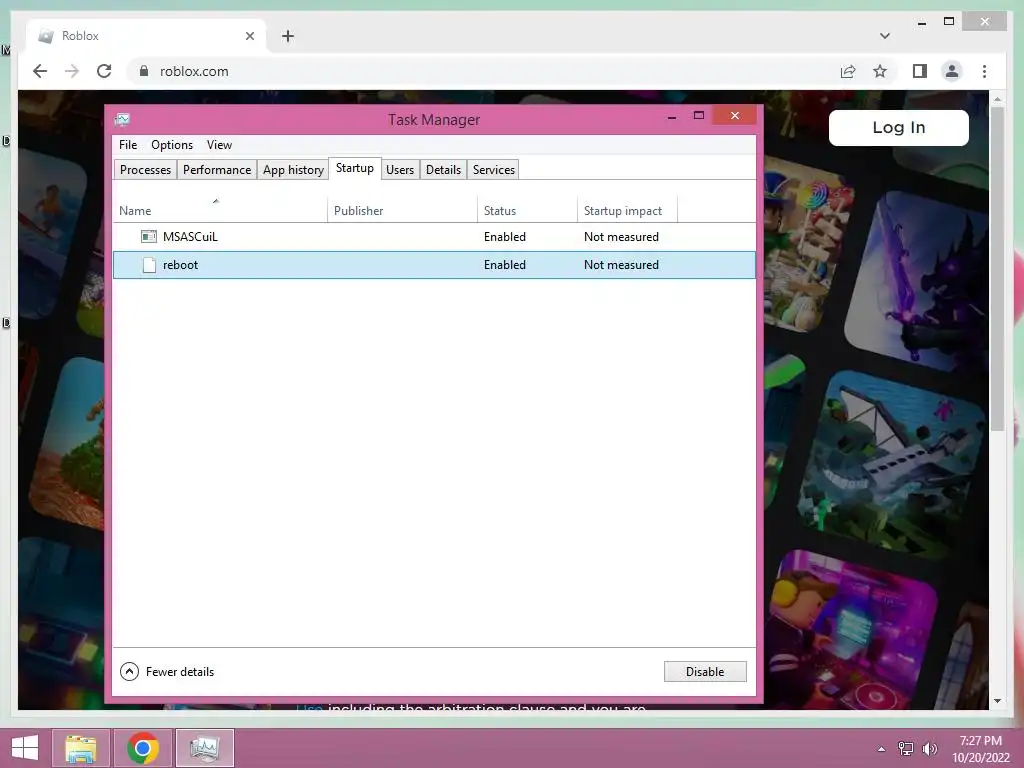Bookmark this tab with star icon
This screenshot has width=1024, height=768.
click(x=880, y=71)
